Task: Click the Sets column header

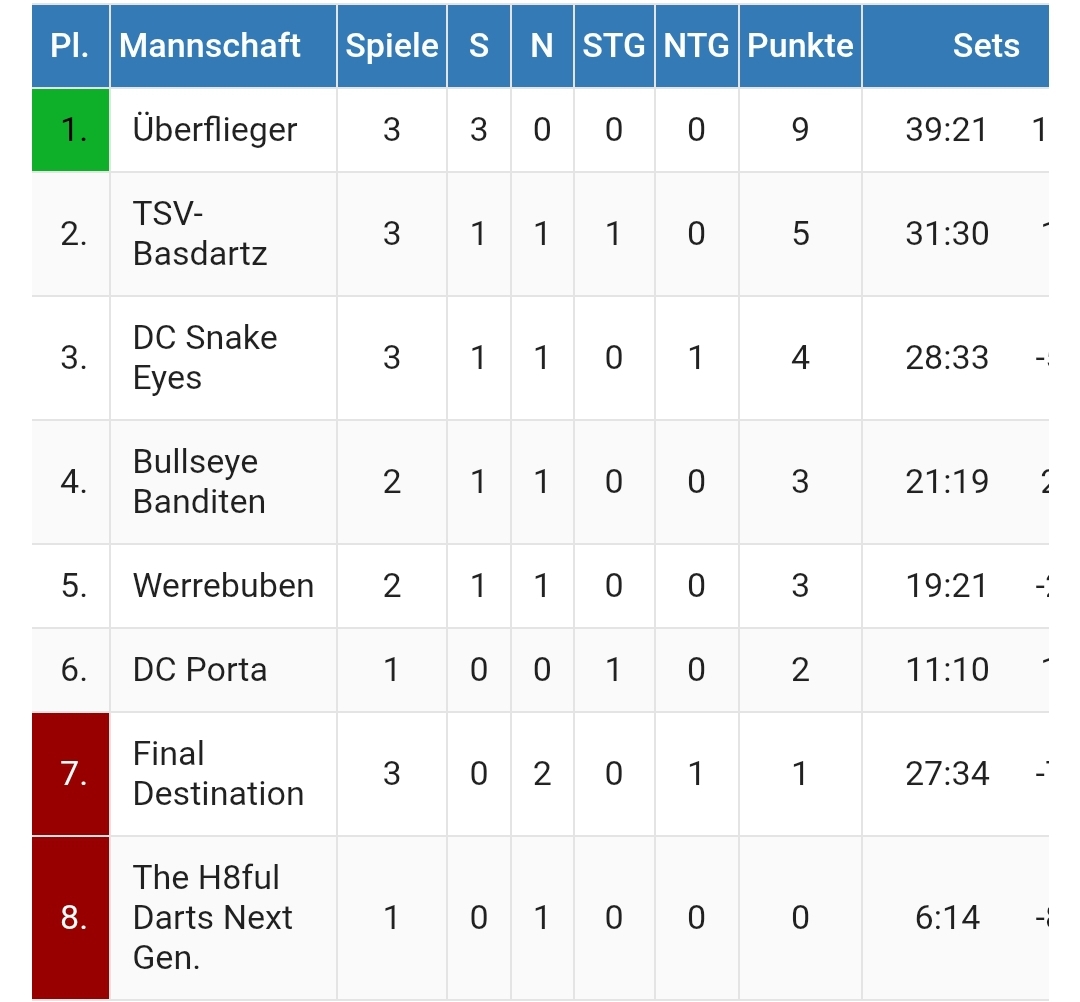Action: 985,46
